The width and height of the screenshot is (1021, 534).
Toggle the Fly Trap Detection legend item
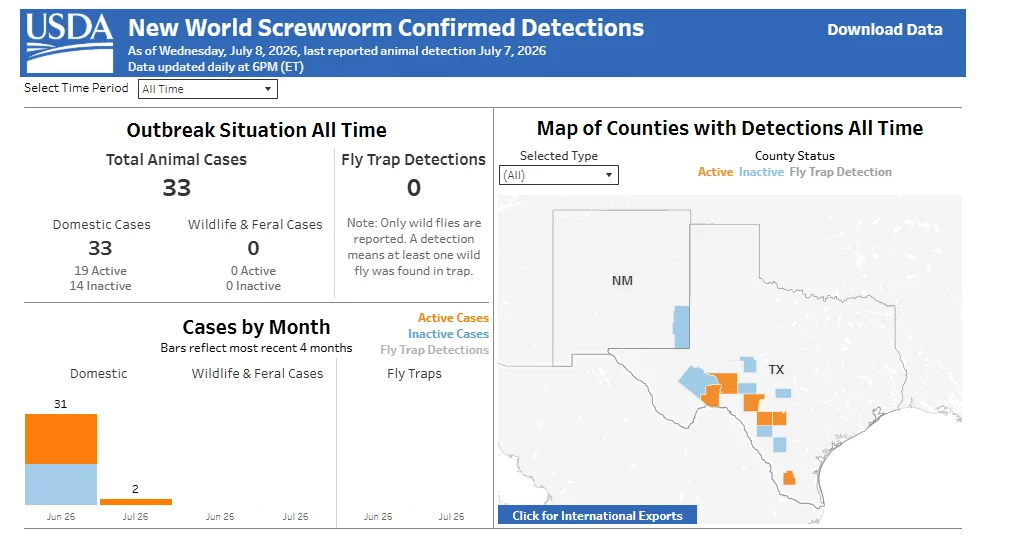[x=841, y=172]
